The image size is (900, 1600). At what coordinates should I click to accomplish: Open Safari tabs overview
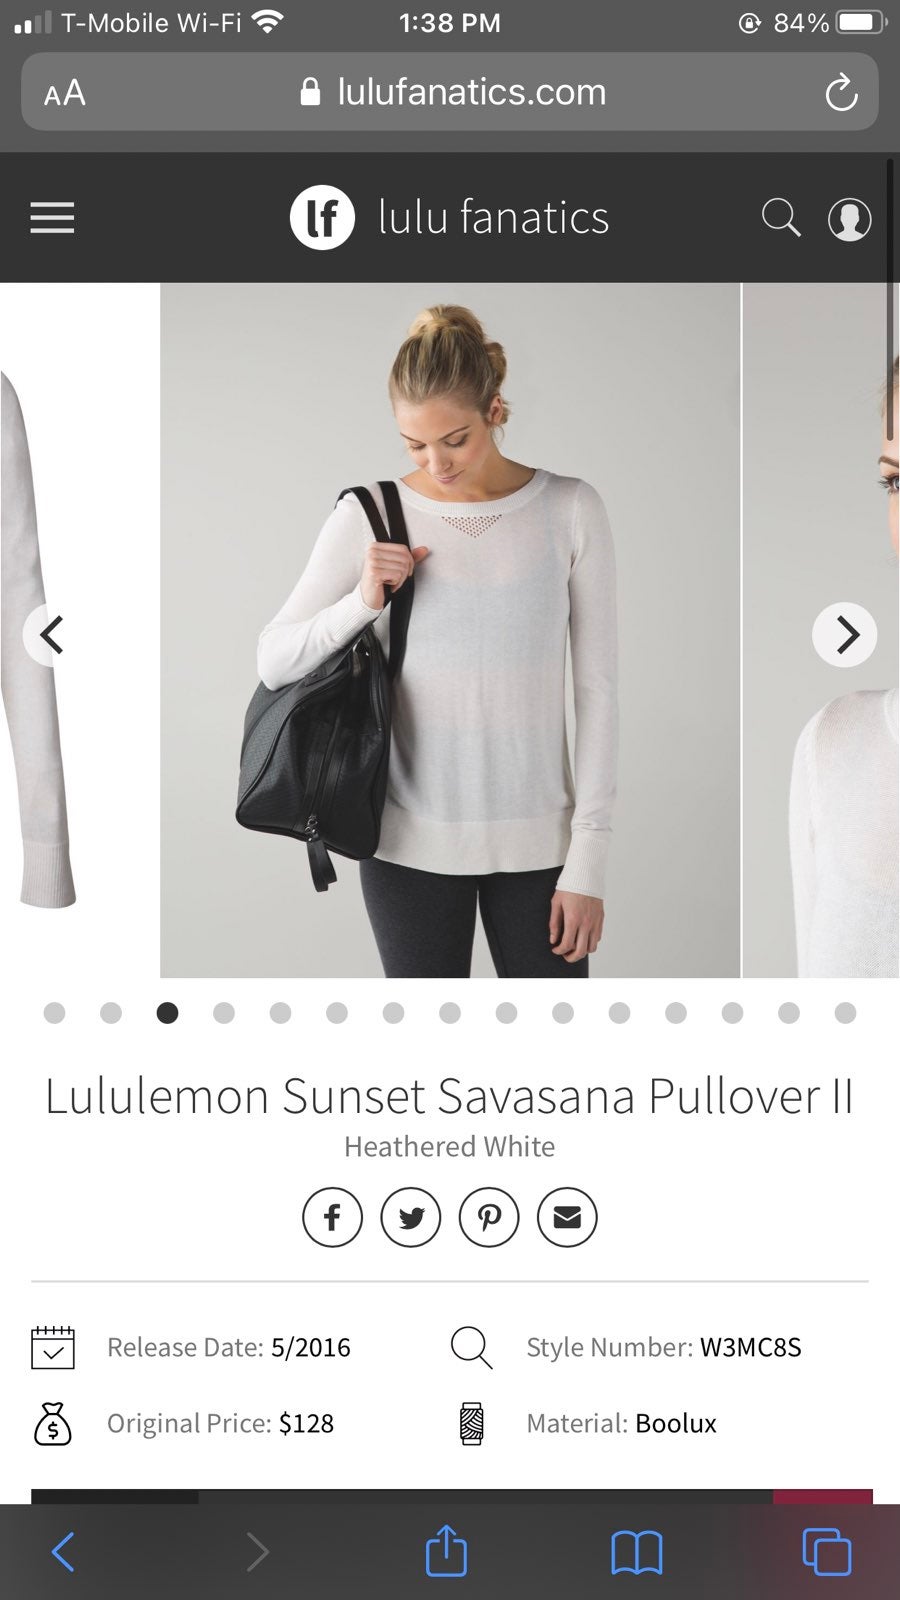pyautogui.click(x=827, y=1552)
